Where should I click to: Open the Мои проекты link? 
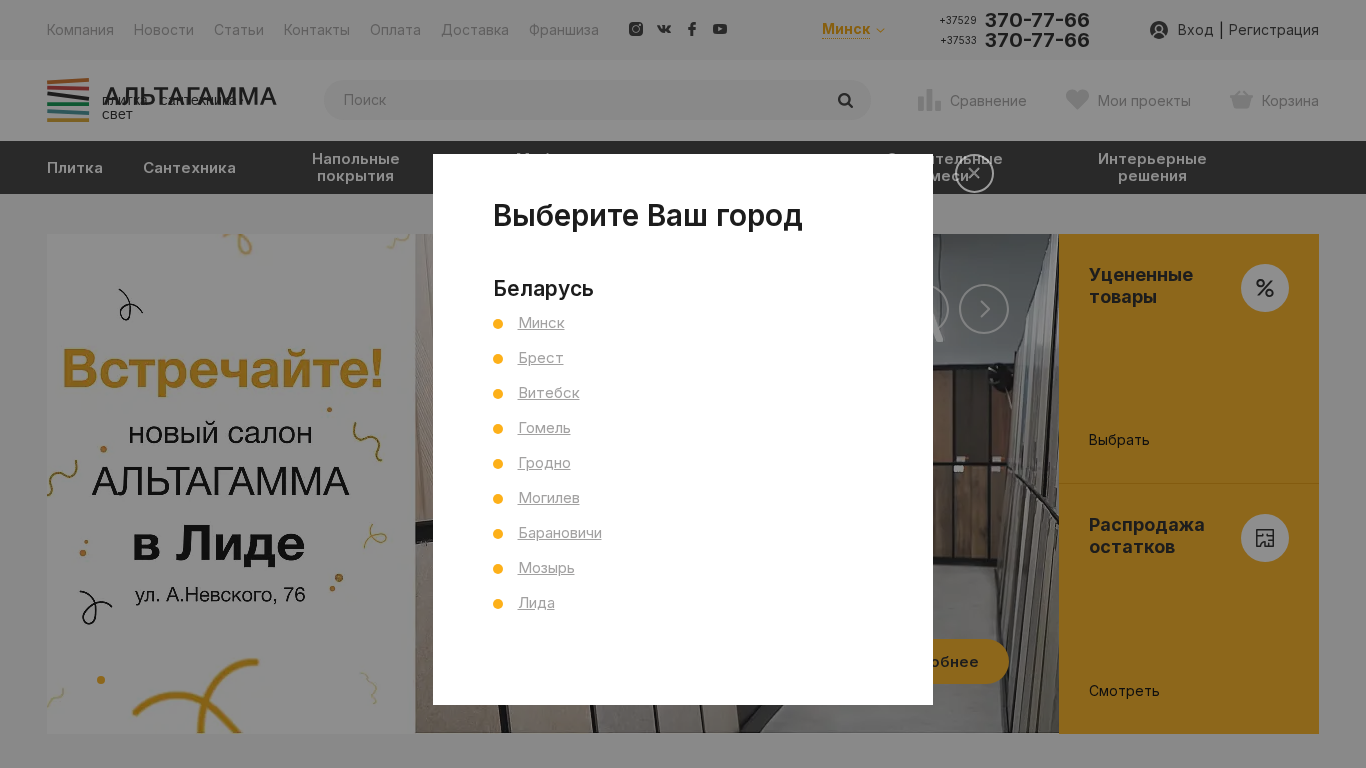[x=1144, y=100]
